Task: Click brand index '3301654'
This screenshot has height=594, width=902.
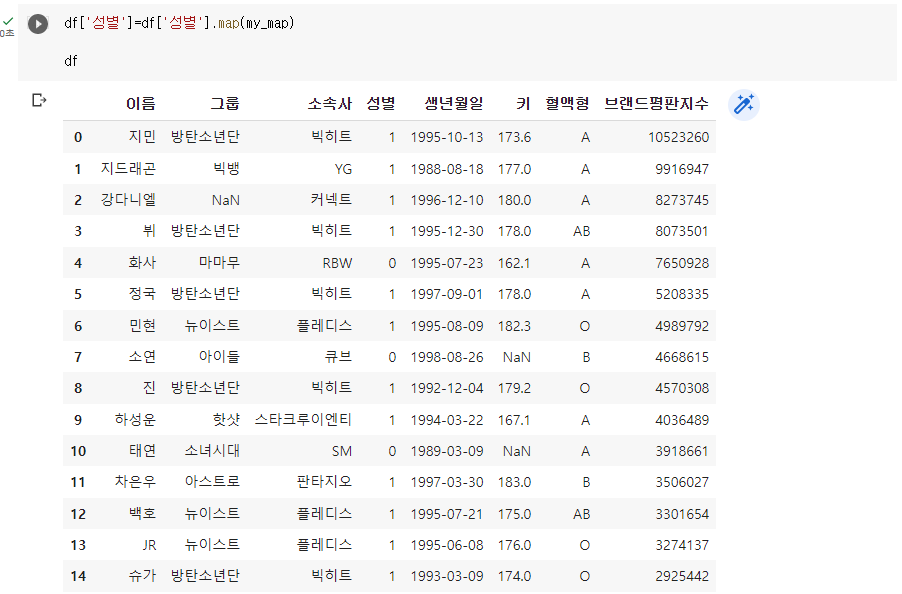Action: pos(682,514)
